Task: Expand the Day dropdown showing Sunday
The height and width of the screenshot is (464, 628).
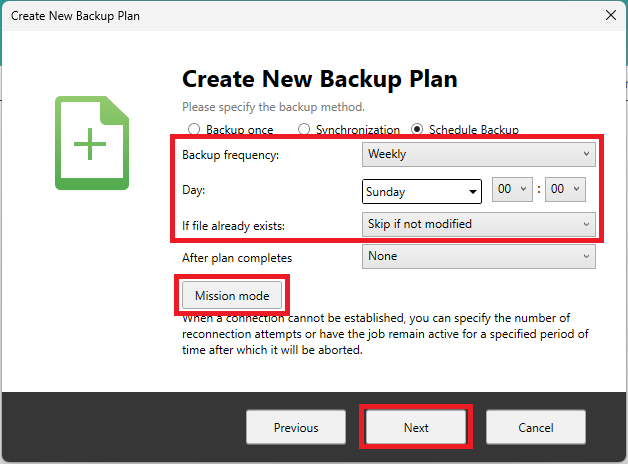Action: [x=422, y=191]
